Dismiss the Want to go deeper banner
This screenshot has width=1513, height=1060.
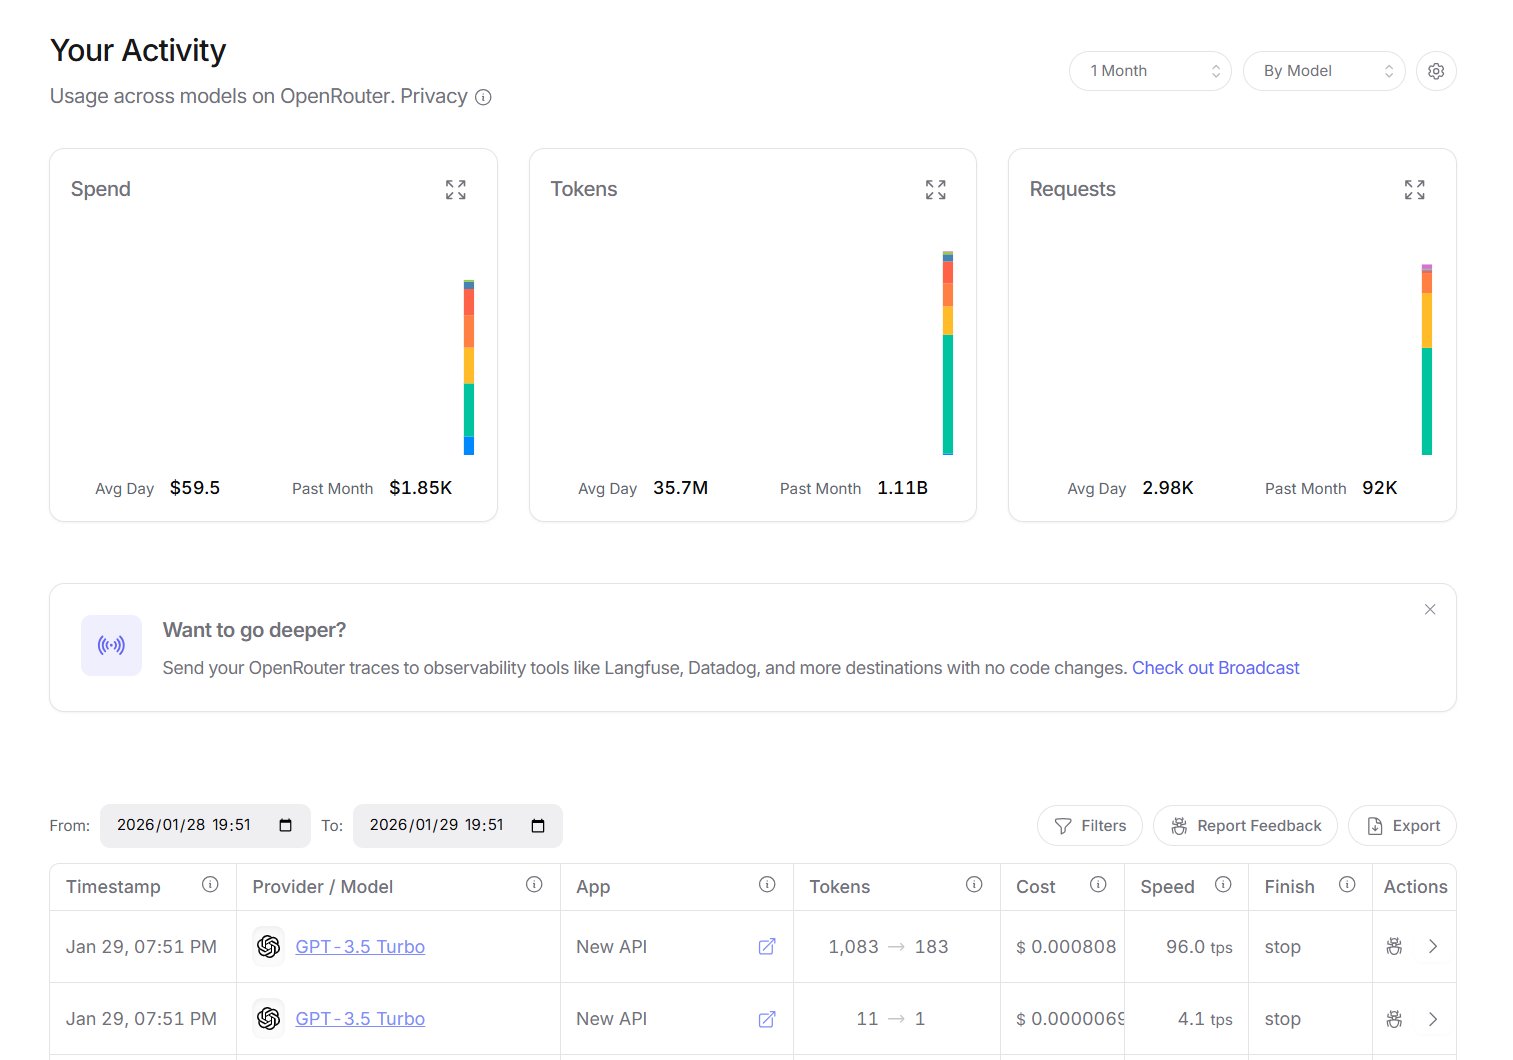pos(1430,610)
